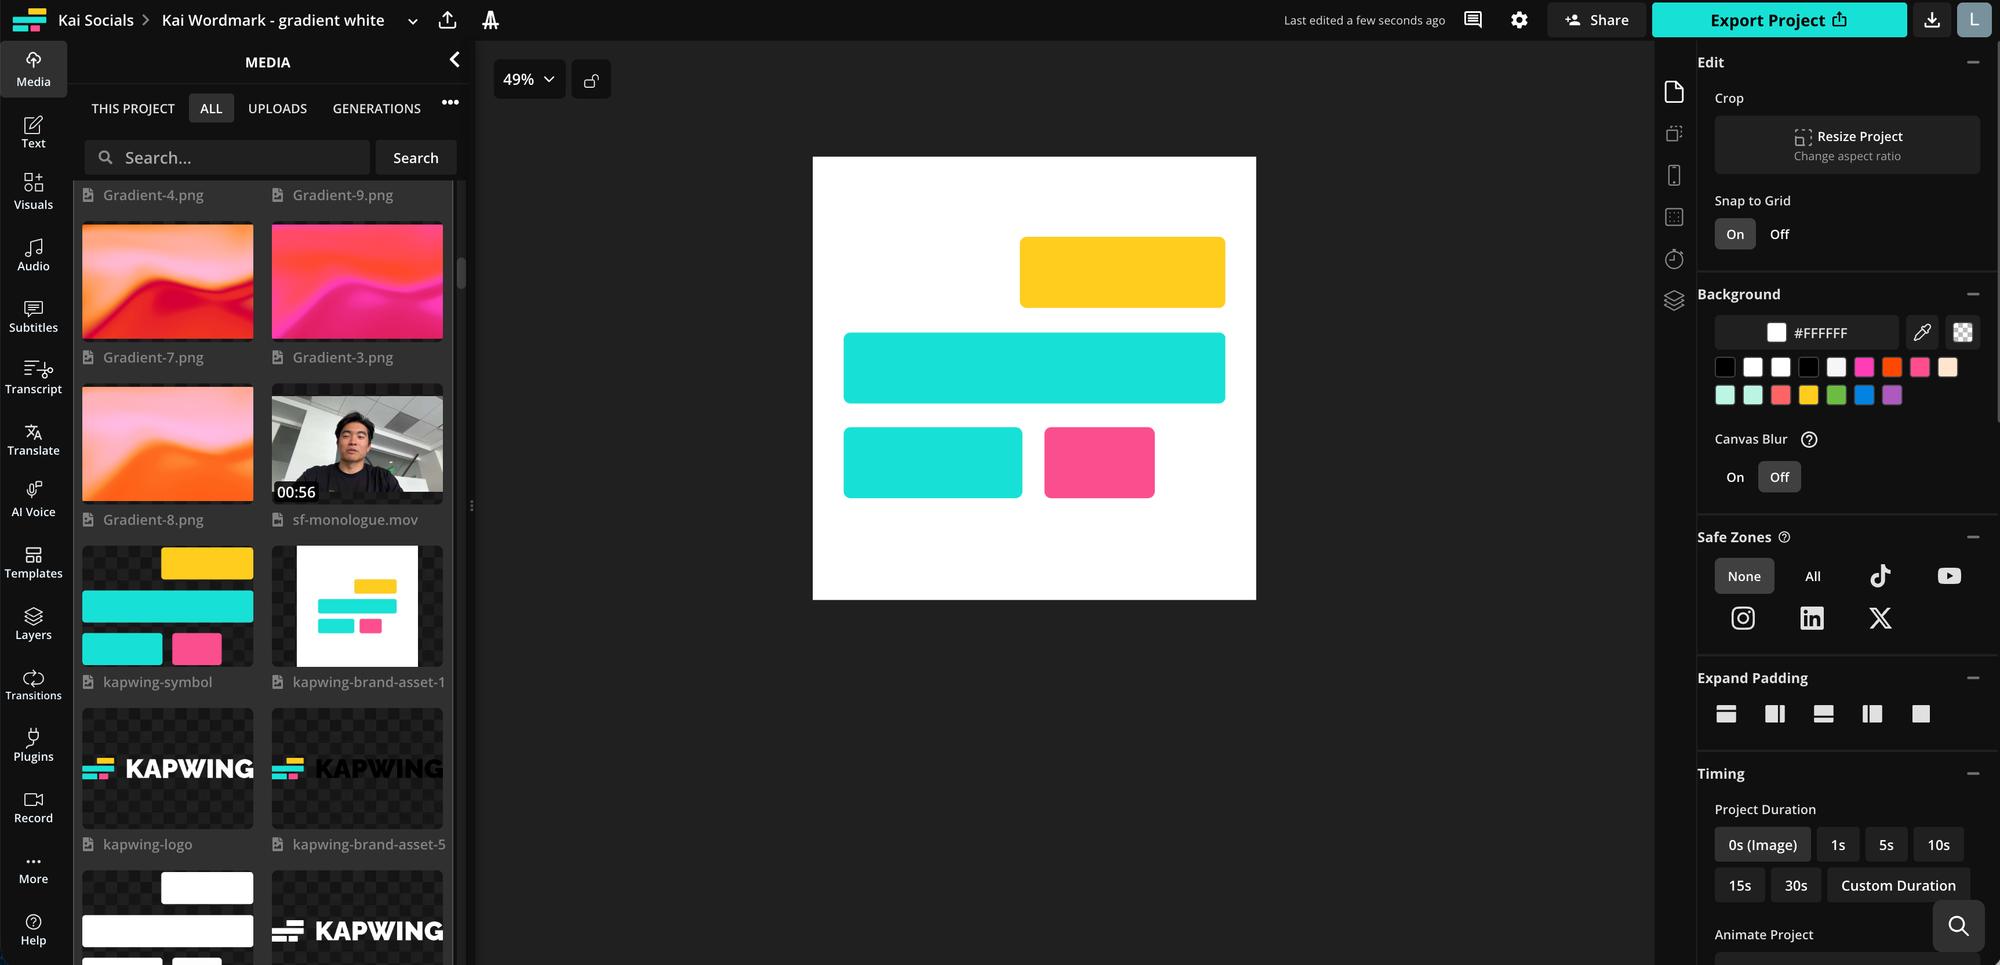
Task: Collapse the Timing section
Action: (1973, 773)
